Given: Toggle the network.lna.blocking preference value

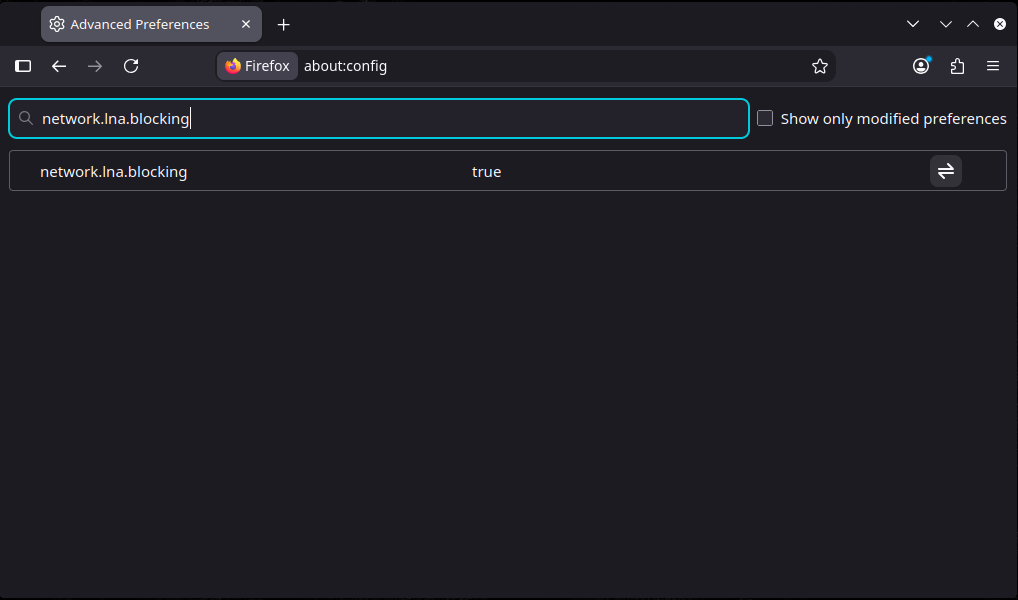Looking at the screenshot, I should 945,171.
